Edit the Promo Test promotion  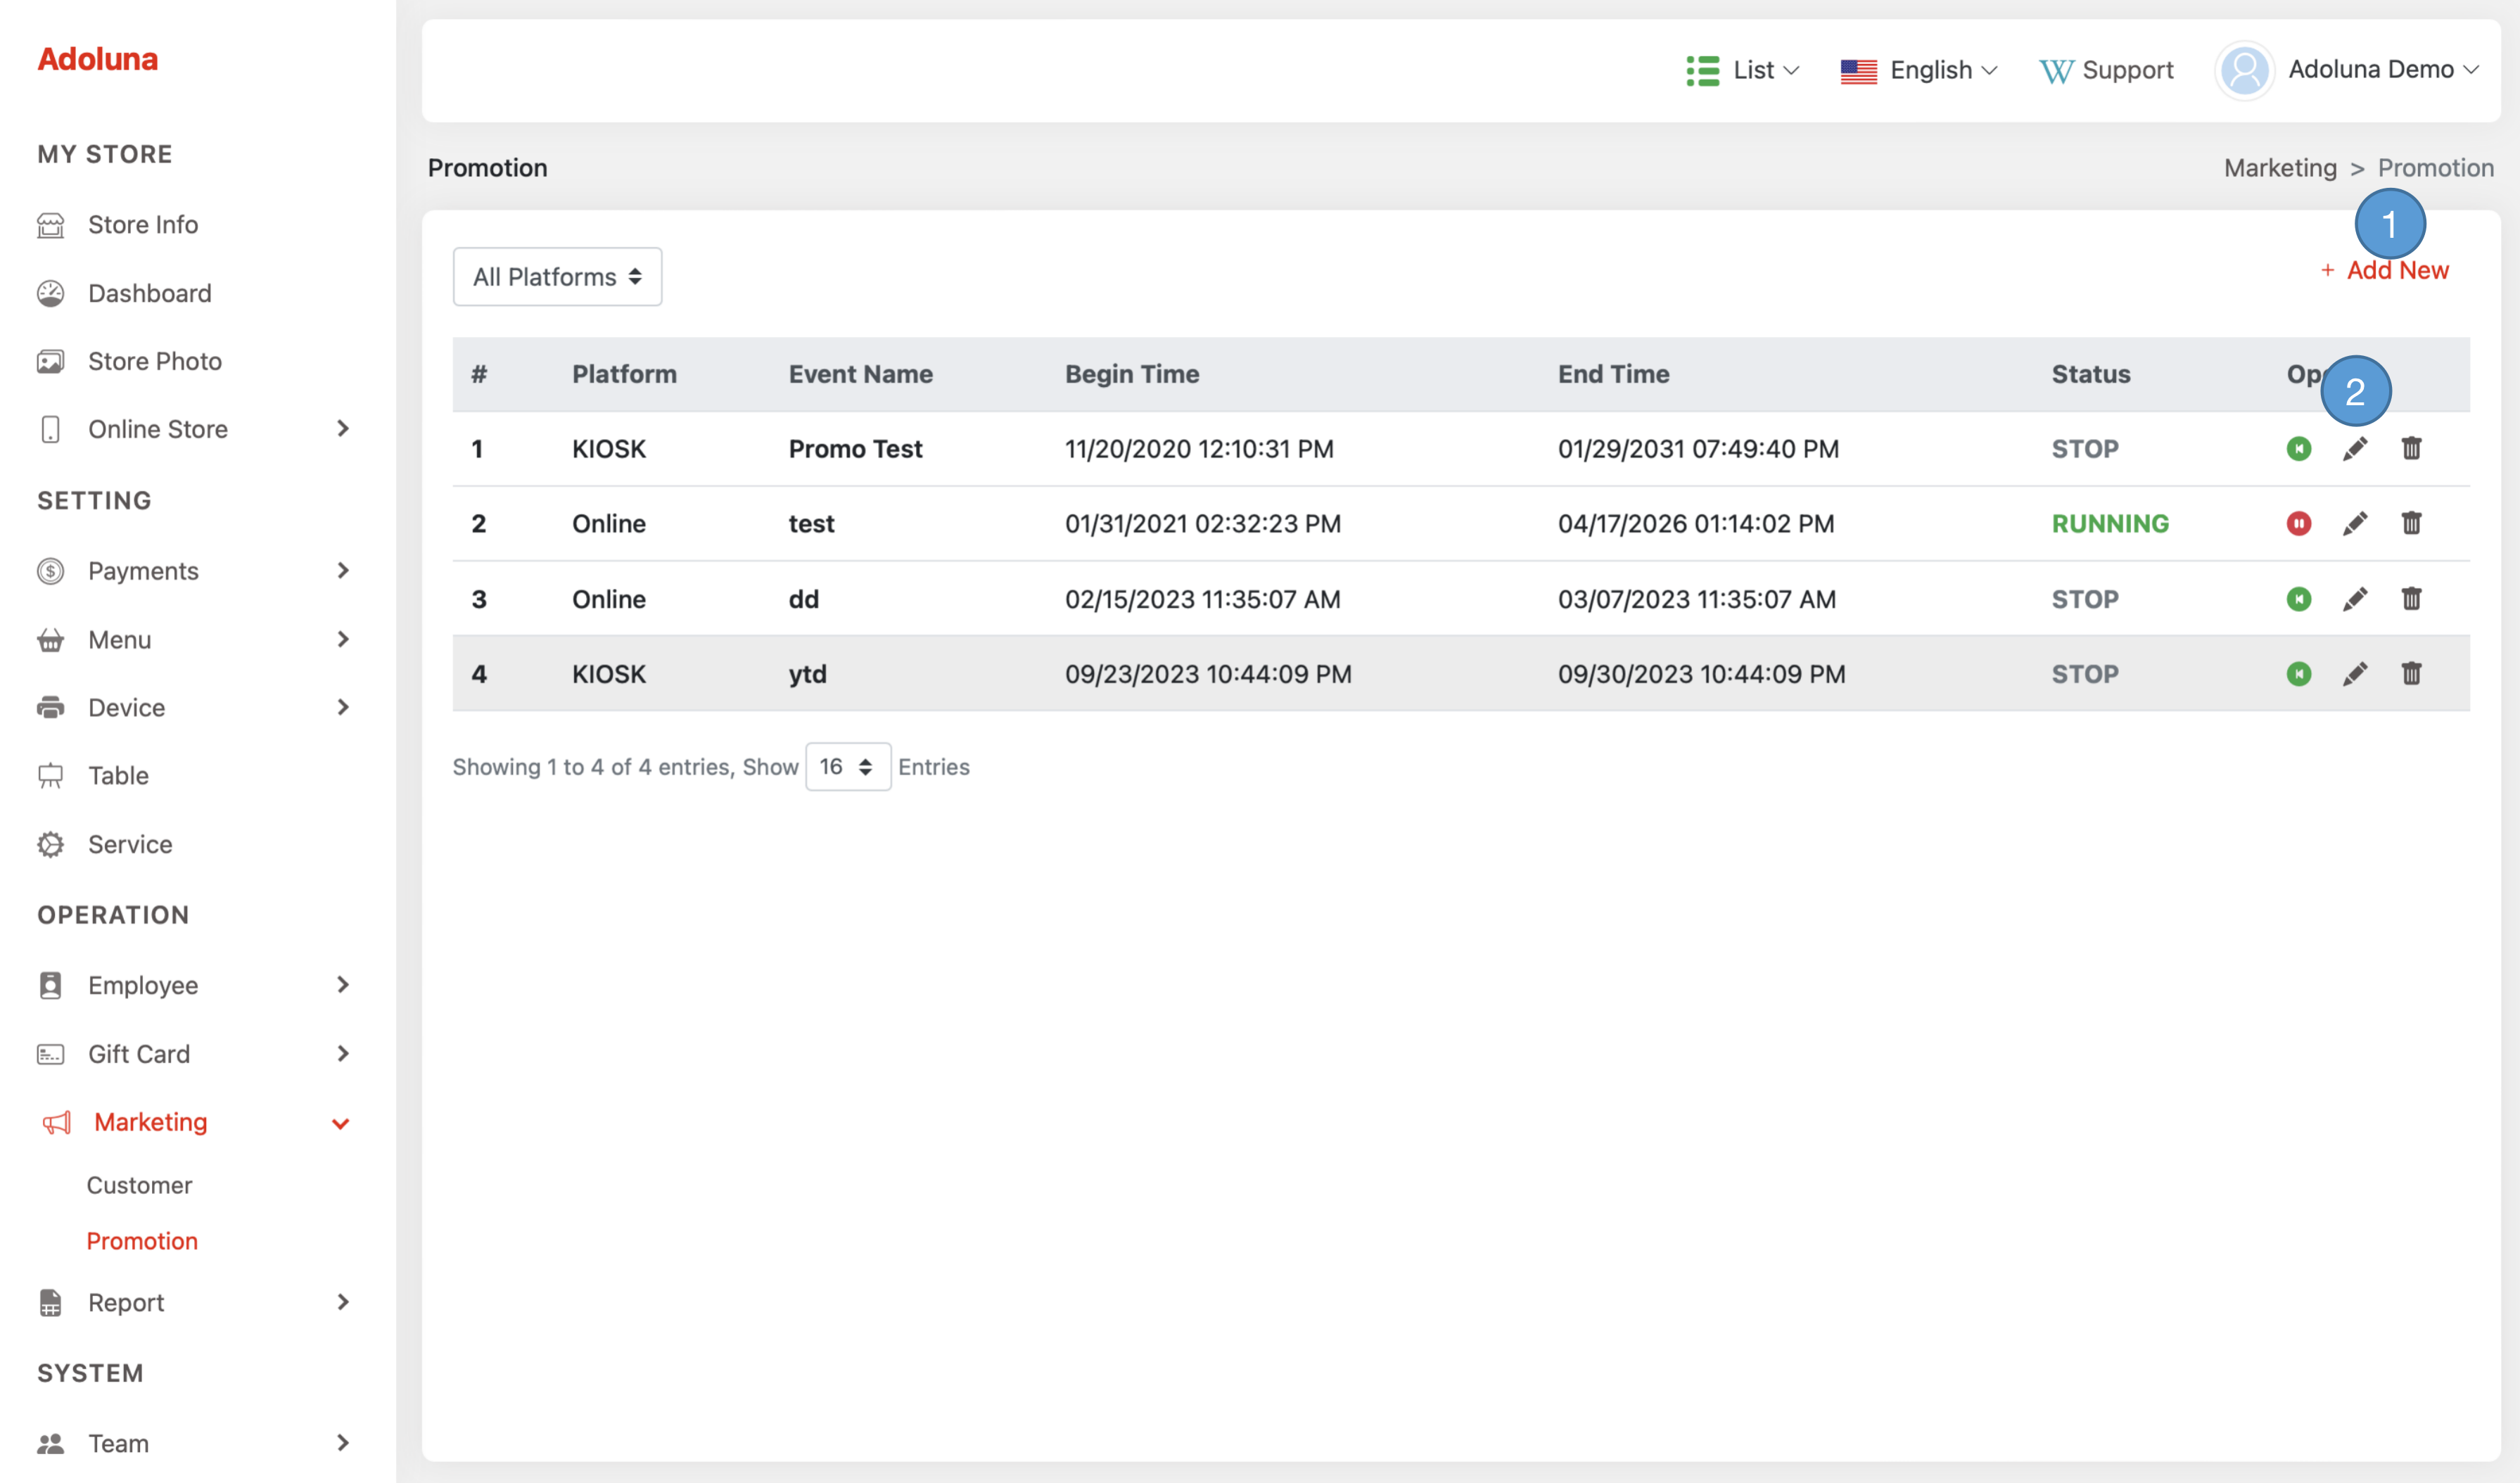[x=2354, y=449]
